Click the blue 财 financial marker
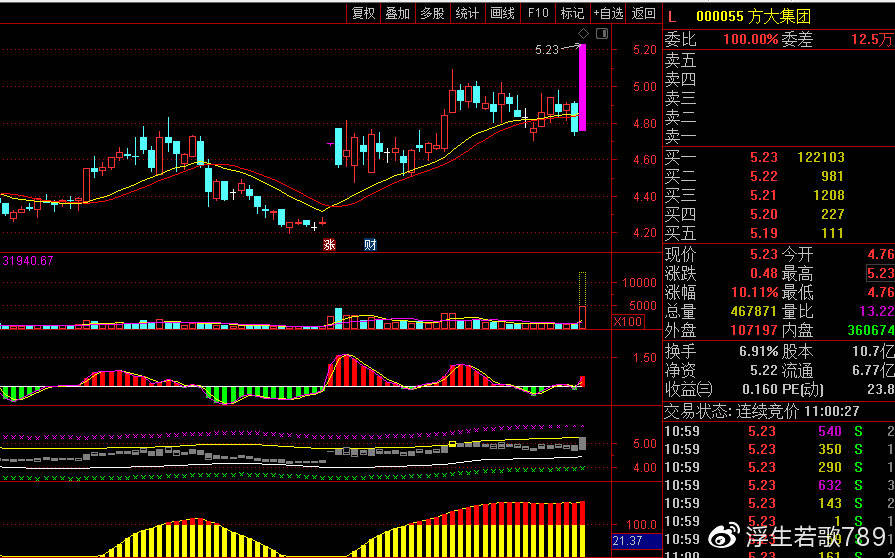Image resolution: width=895 pixels, height=558 pixels. pos(370,244)
